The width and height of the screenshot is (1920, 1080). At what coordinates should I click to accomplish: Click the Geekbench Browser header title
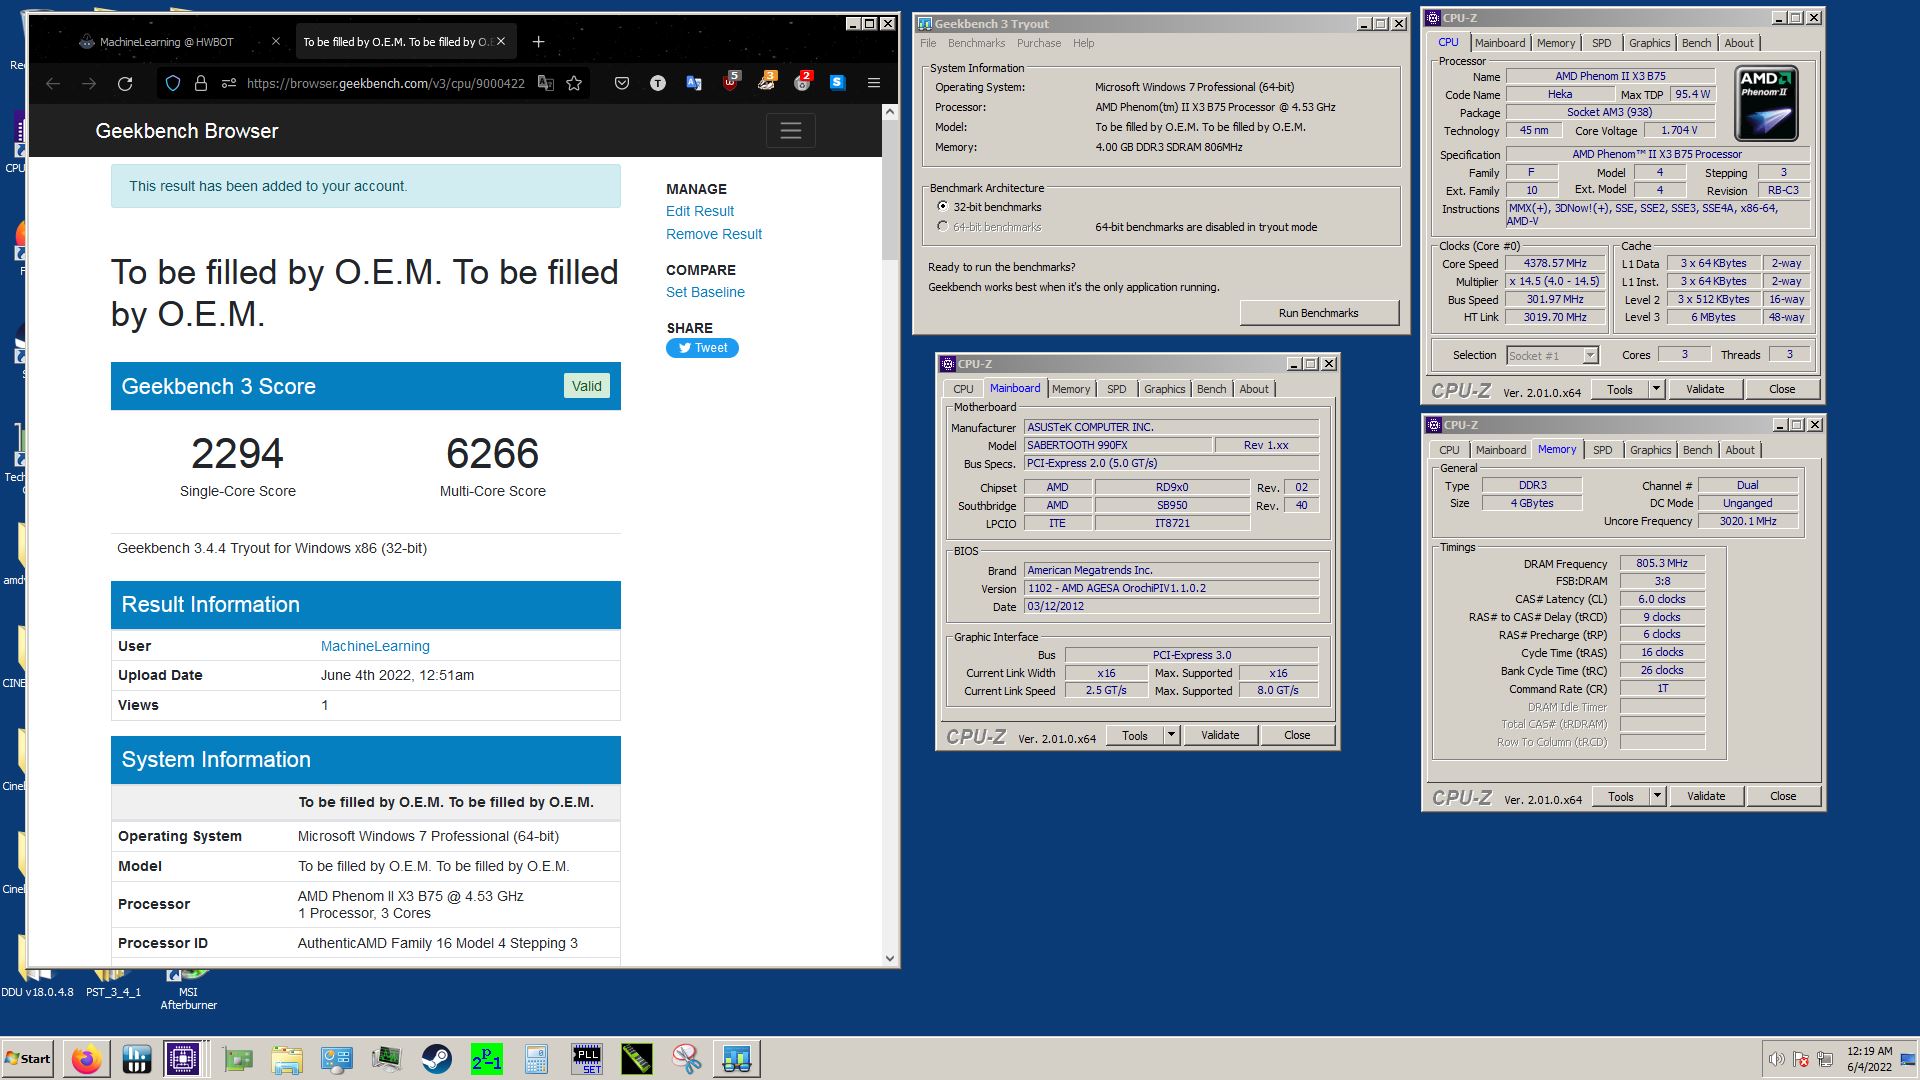tap(187, 132)
